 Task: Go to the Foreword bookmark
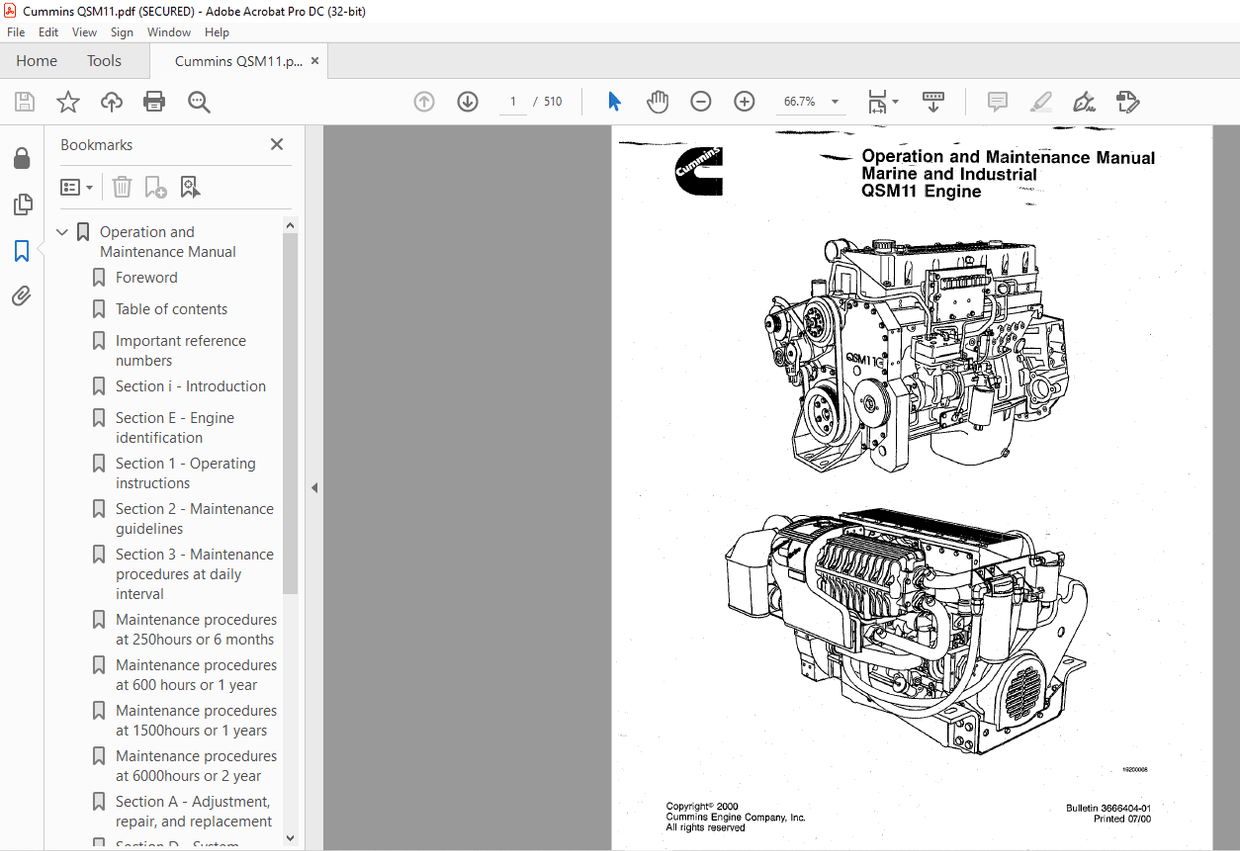(145, 277)
